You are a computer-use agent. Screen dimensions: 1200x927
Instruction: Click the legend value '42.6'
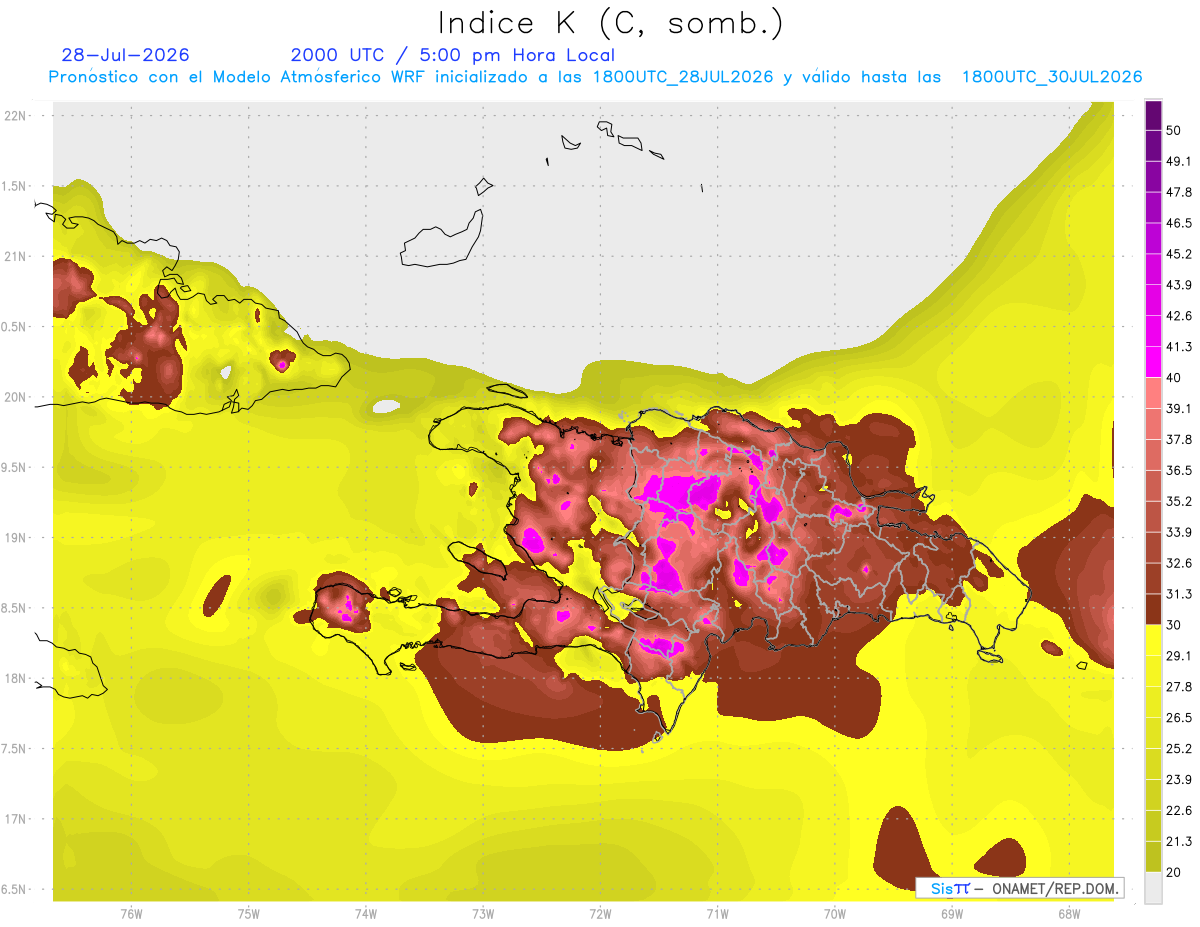[x=1179, y=316]
